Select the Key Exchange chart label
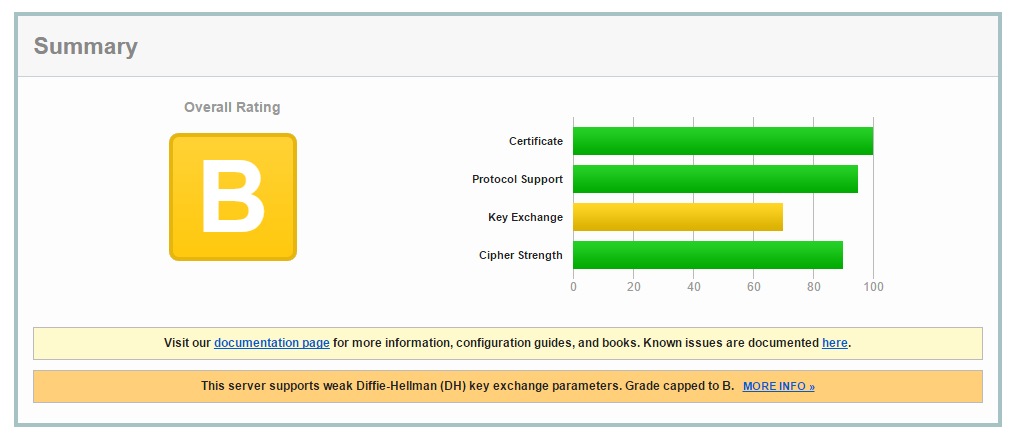 pyautogui.click(x=525, y=217)
